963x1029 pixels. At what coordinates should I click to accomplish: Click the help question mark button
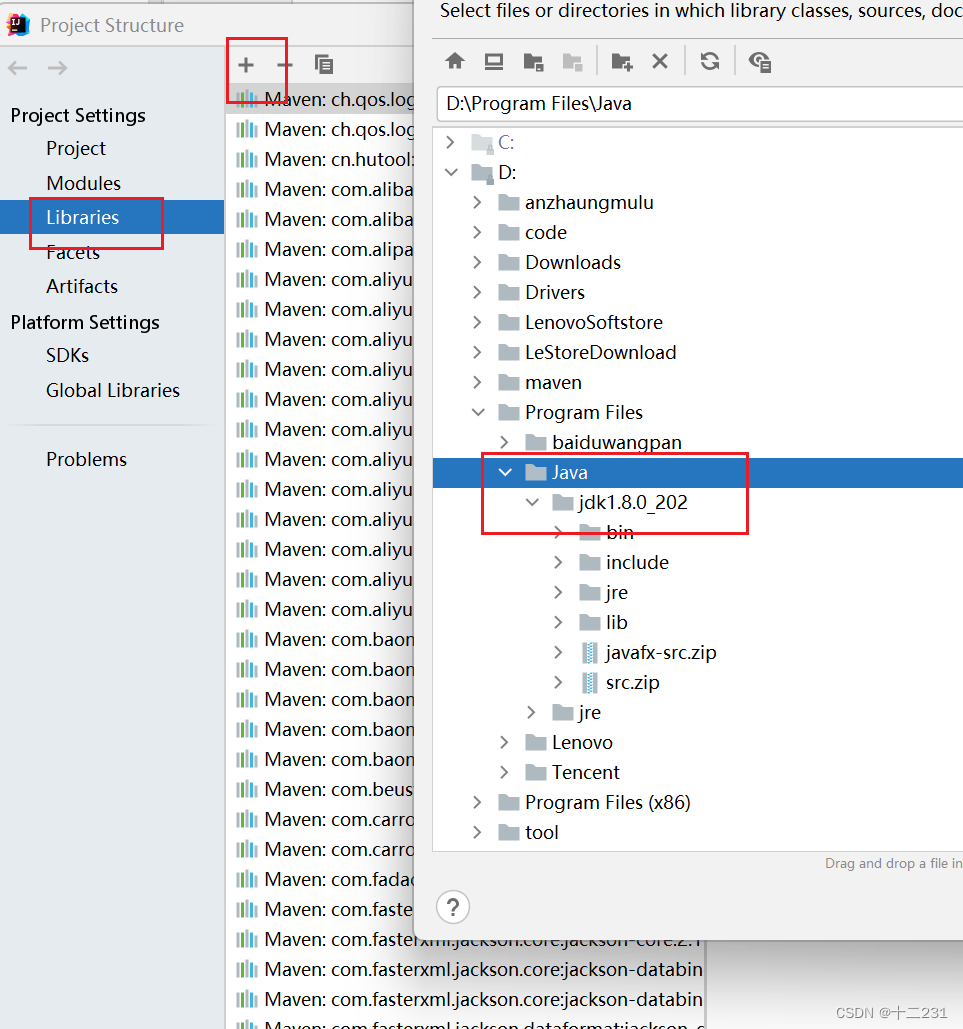tap(452, 907)
